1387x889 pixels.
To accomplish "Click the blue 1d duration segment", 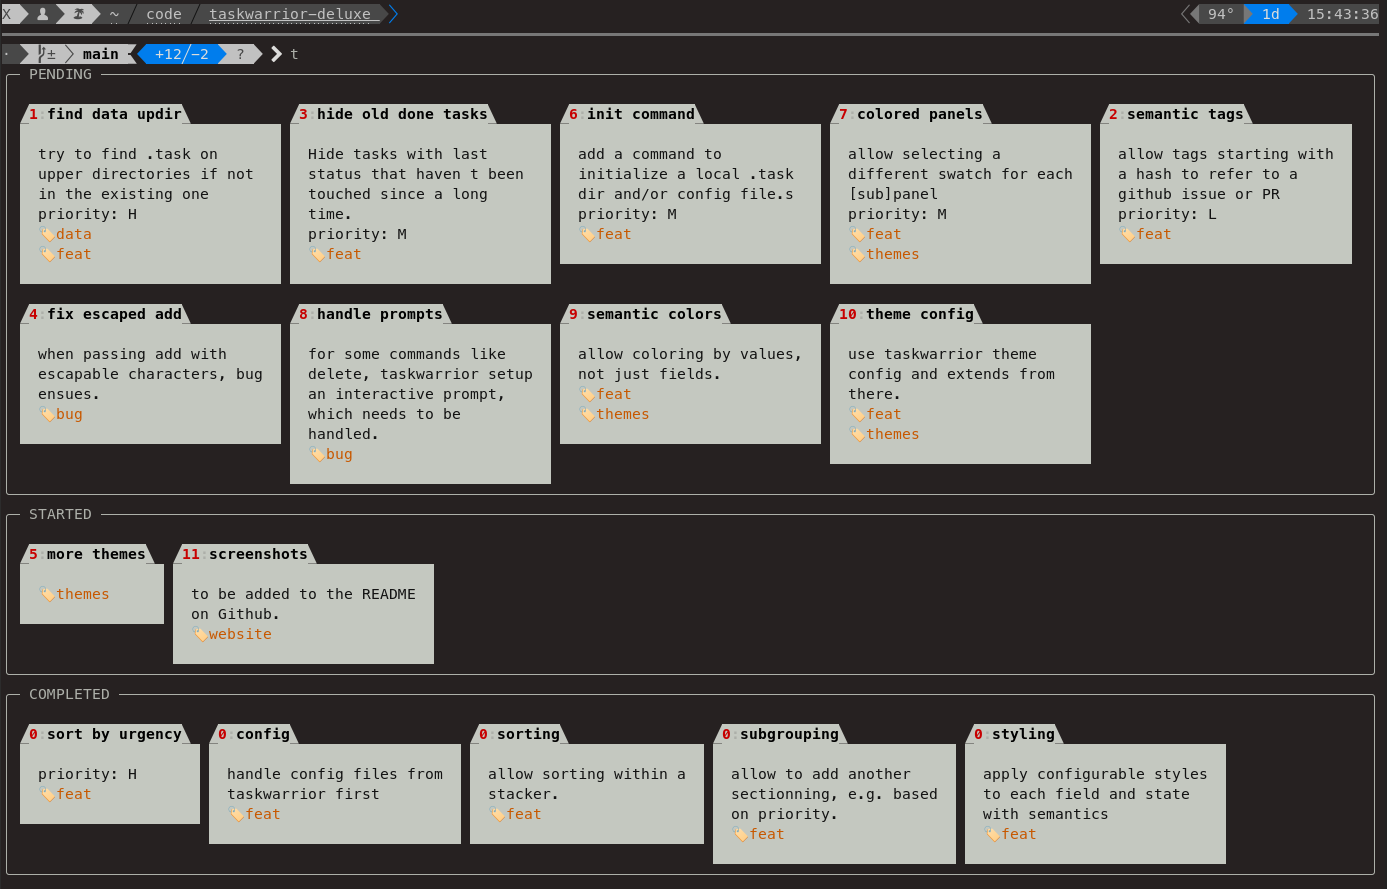I will click(1270, 14).
